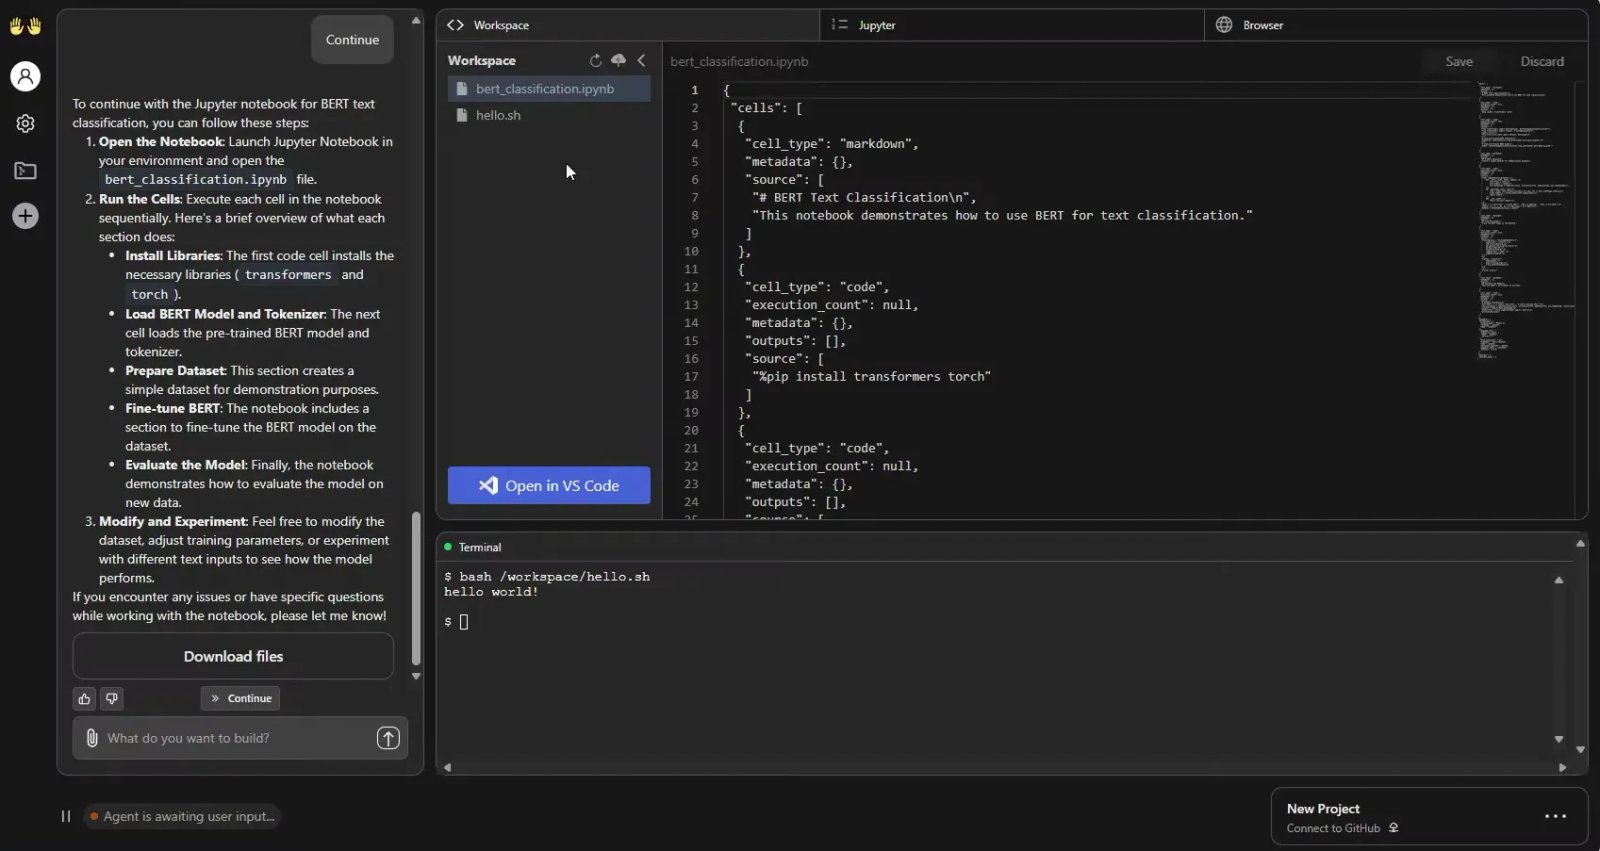Open the terminal folder sidebar icon

click(25, 171)
